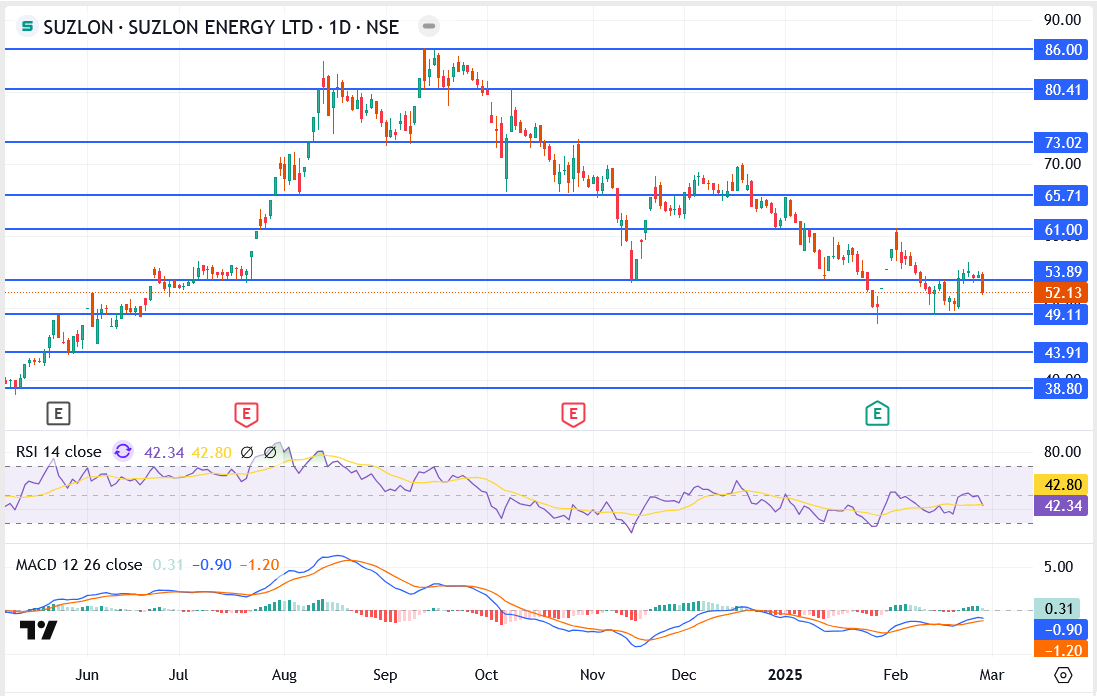The height and width of the screenshot is (696, 1097).
Task: Click the green E earnings marker near February
Action: (877, 412)
